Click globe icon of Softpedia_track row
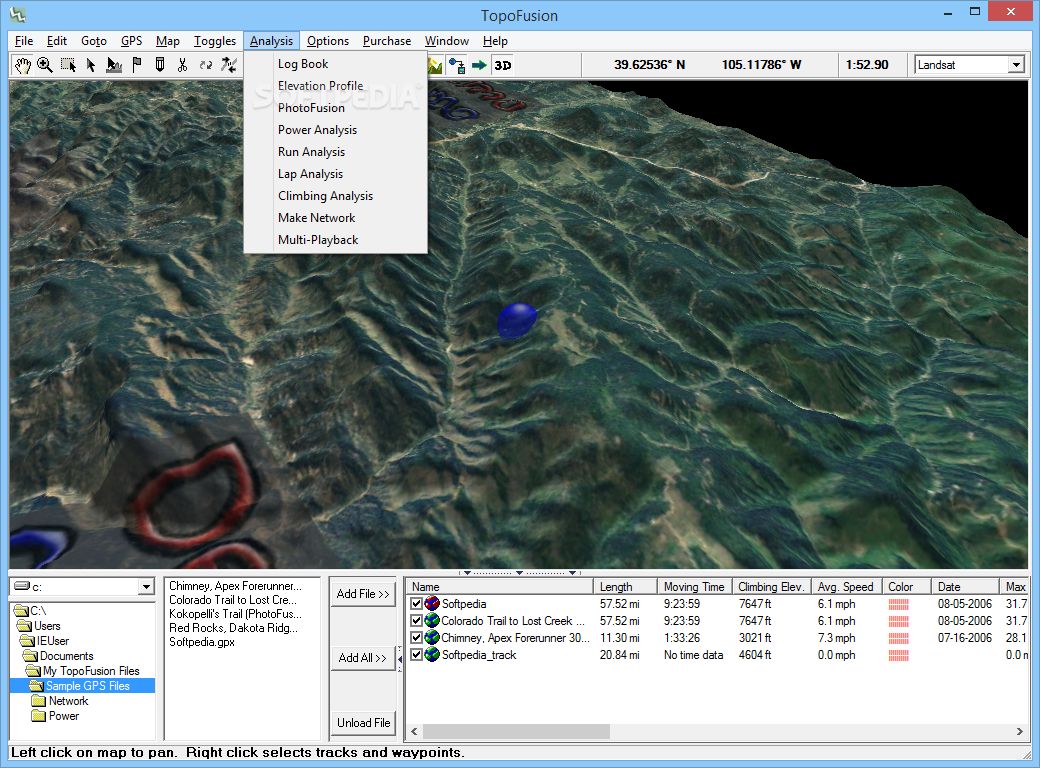Screen dimensions: 1040x768 [x=432, y=655]
